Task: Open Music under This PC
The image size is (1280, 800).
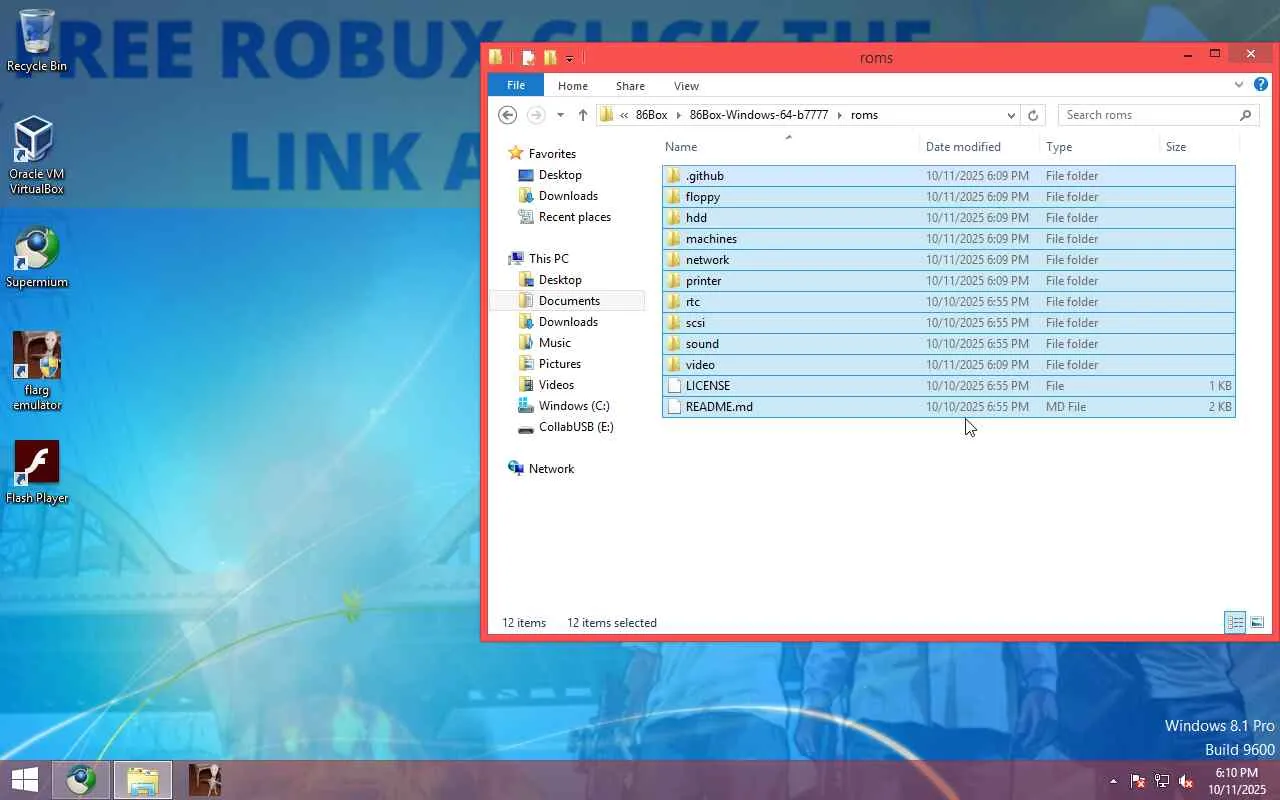Action: click(554, 343)
